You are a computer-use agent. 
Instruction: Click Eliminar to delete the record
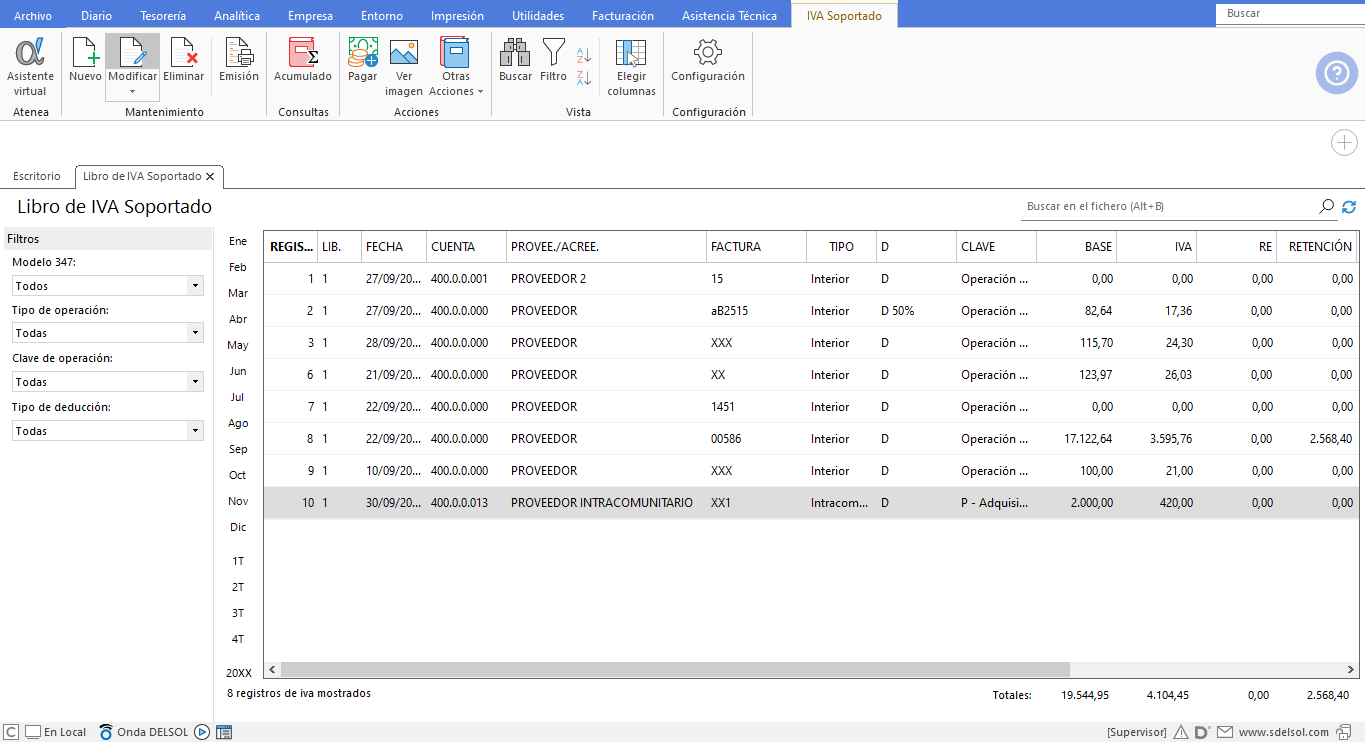tap(183, 61)
